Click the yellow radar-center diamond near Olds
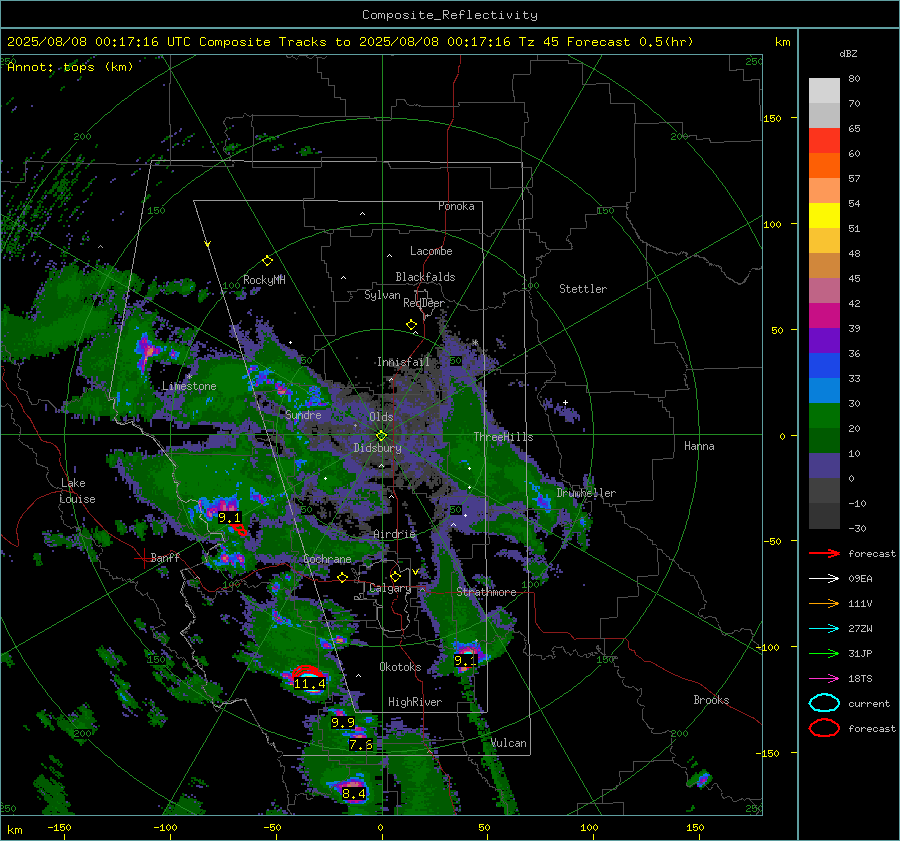 381,436
